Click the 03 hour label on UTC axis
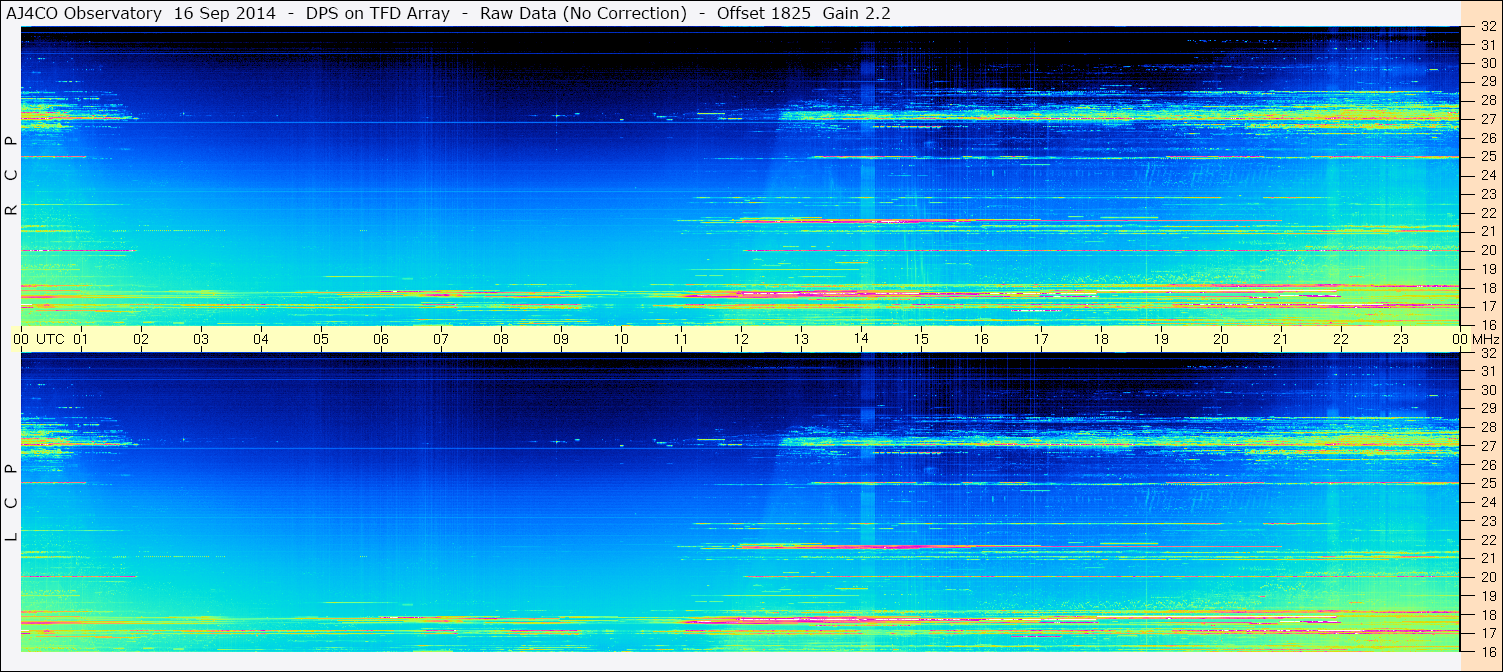Image resolution: width=1503 pixels, height=672 pixels. [x=201, y=339]
